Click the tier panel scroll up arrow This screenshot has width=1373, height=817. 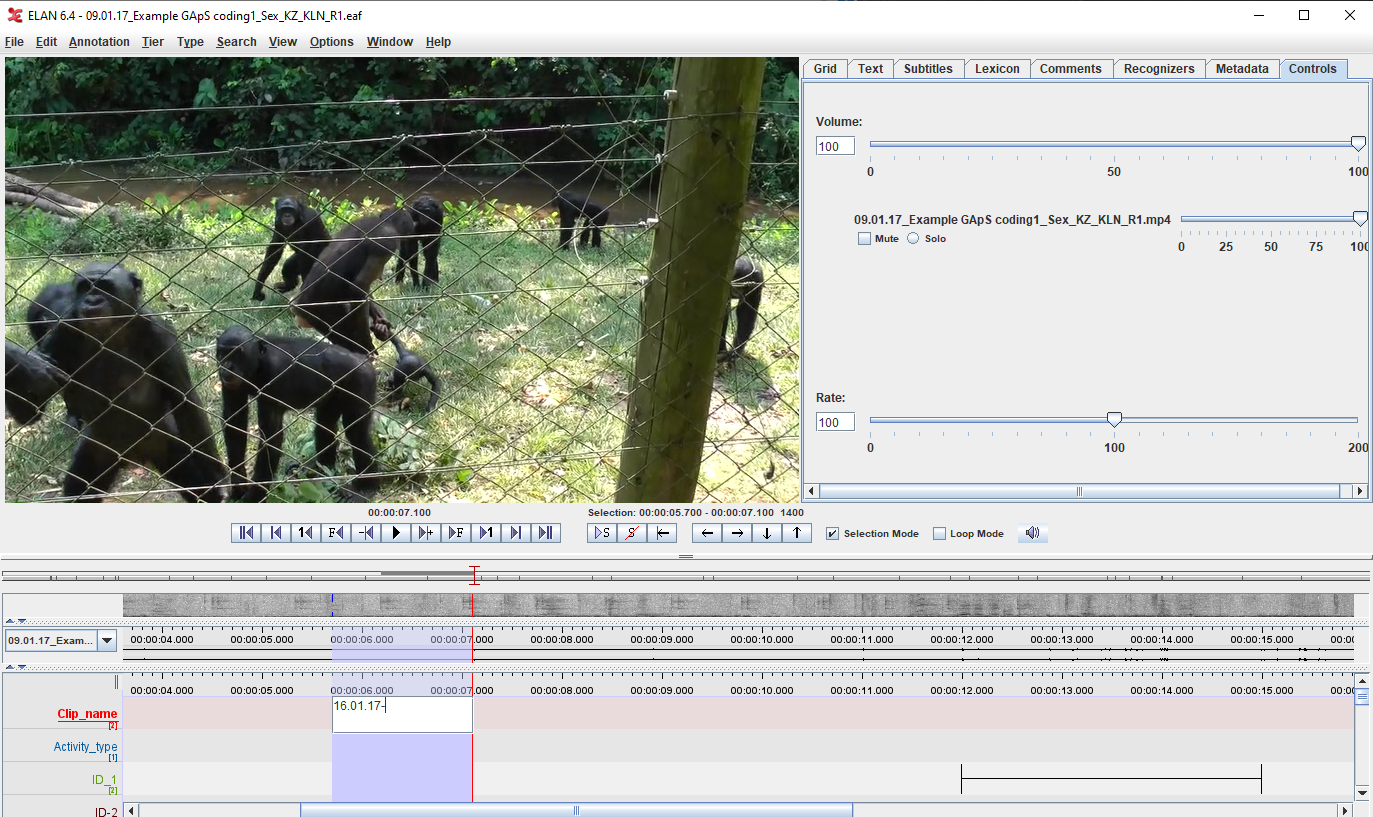1362,680
